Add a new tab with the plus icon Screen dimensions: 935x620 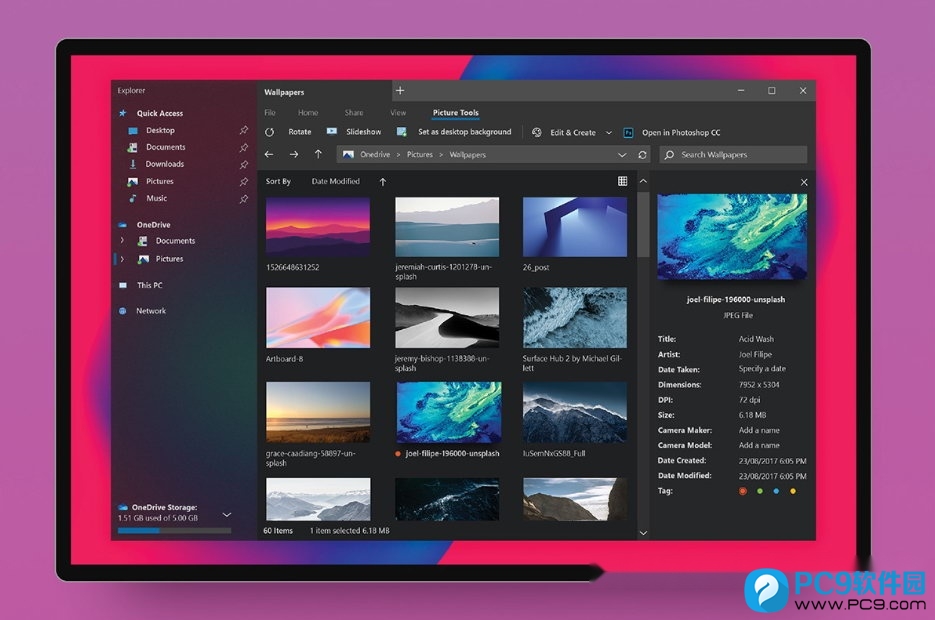[400, 91]
